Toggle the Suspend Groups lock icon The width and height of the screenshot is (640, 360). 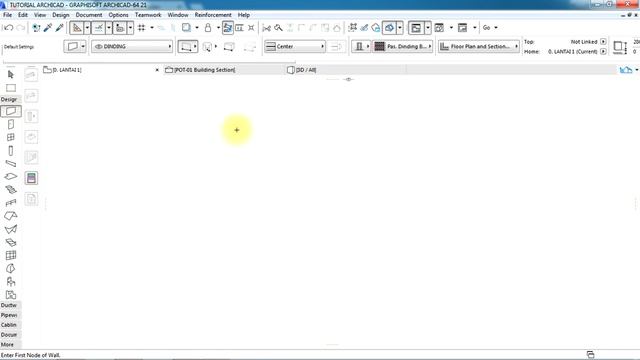[x=208, y=28]
